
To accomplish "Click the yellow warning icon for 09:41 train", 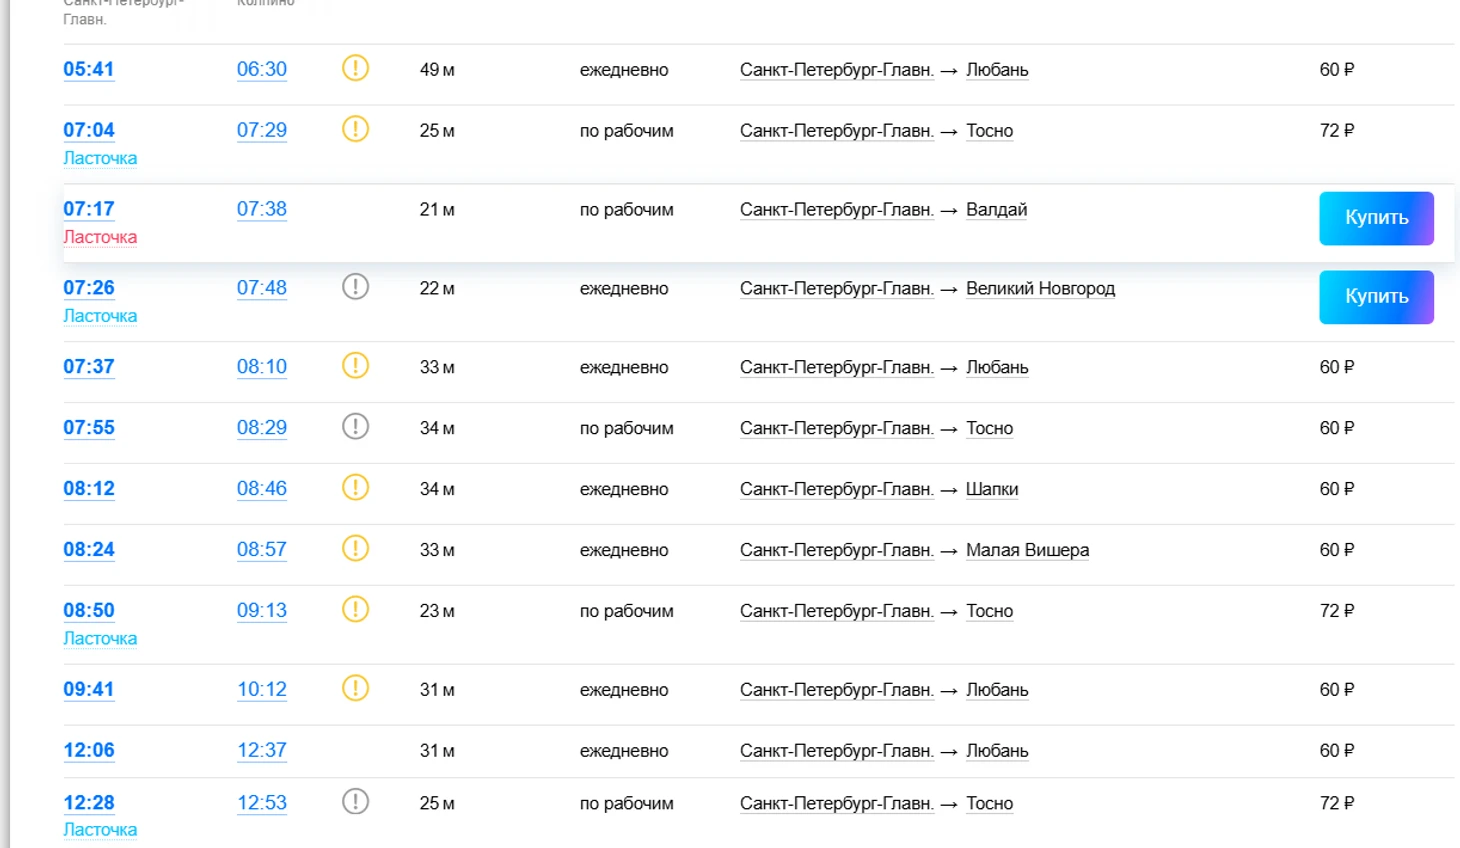I will coord(355,688).
